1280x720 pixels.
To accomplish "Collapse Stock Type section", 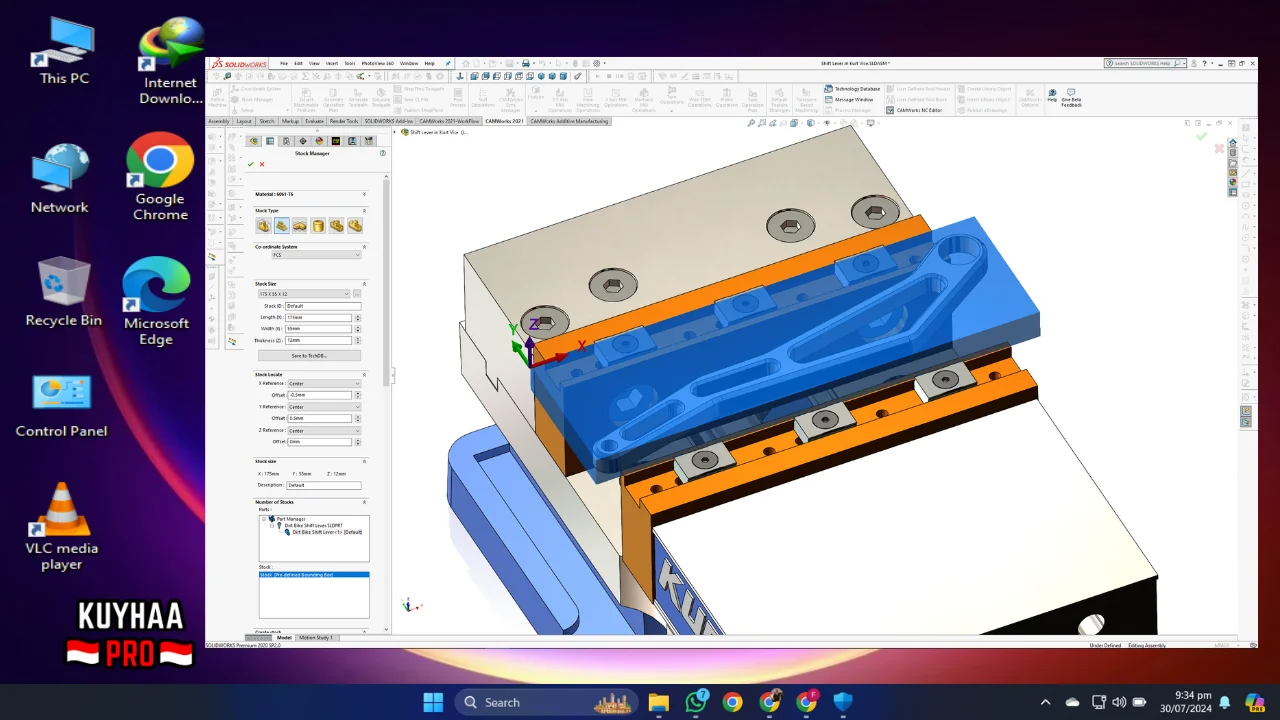I will (x=364, y=211).
